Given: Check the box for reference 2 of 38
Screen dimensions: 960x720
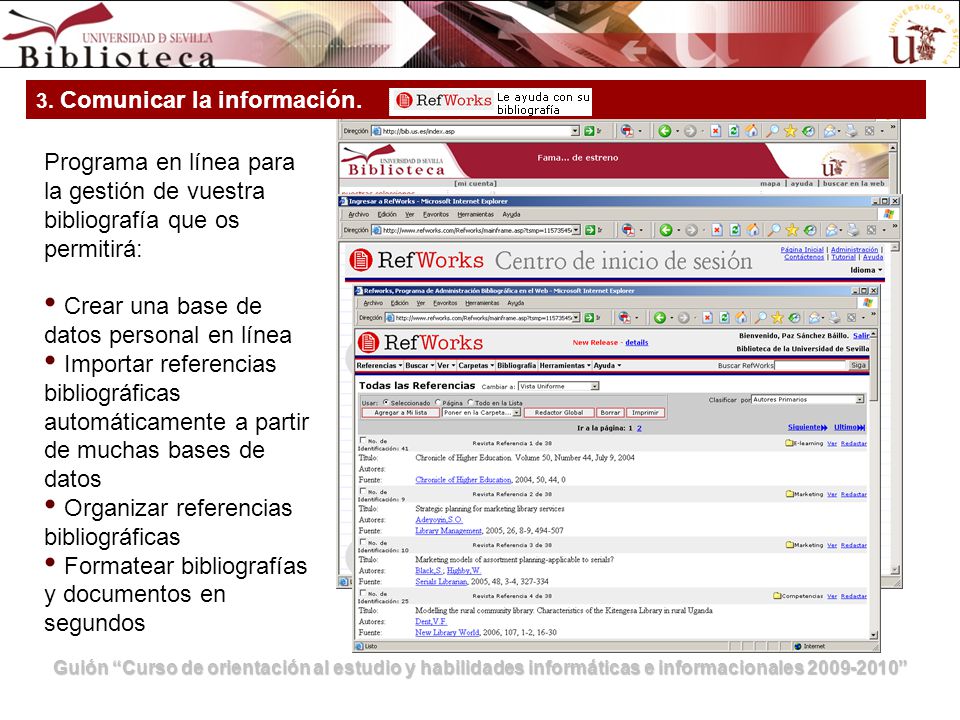Looking at the screenshot, I should click(x=363, y=491).
